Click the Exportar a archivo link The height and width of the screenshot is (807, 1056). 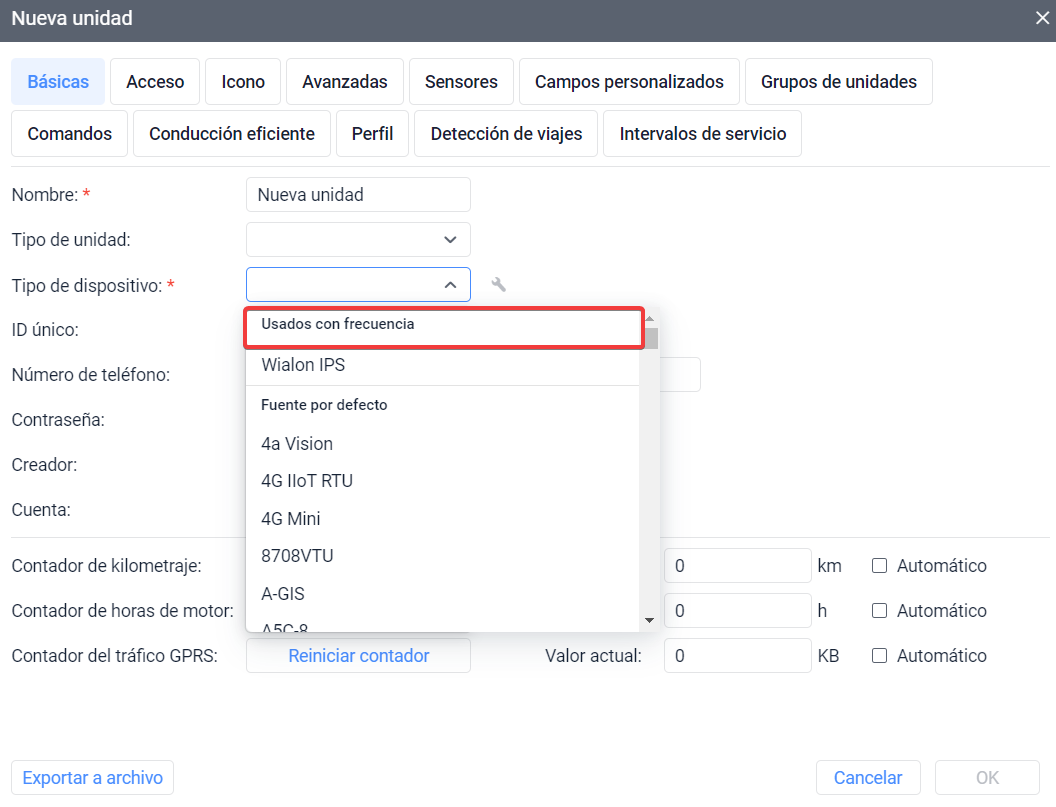92,777
